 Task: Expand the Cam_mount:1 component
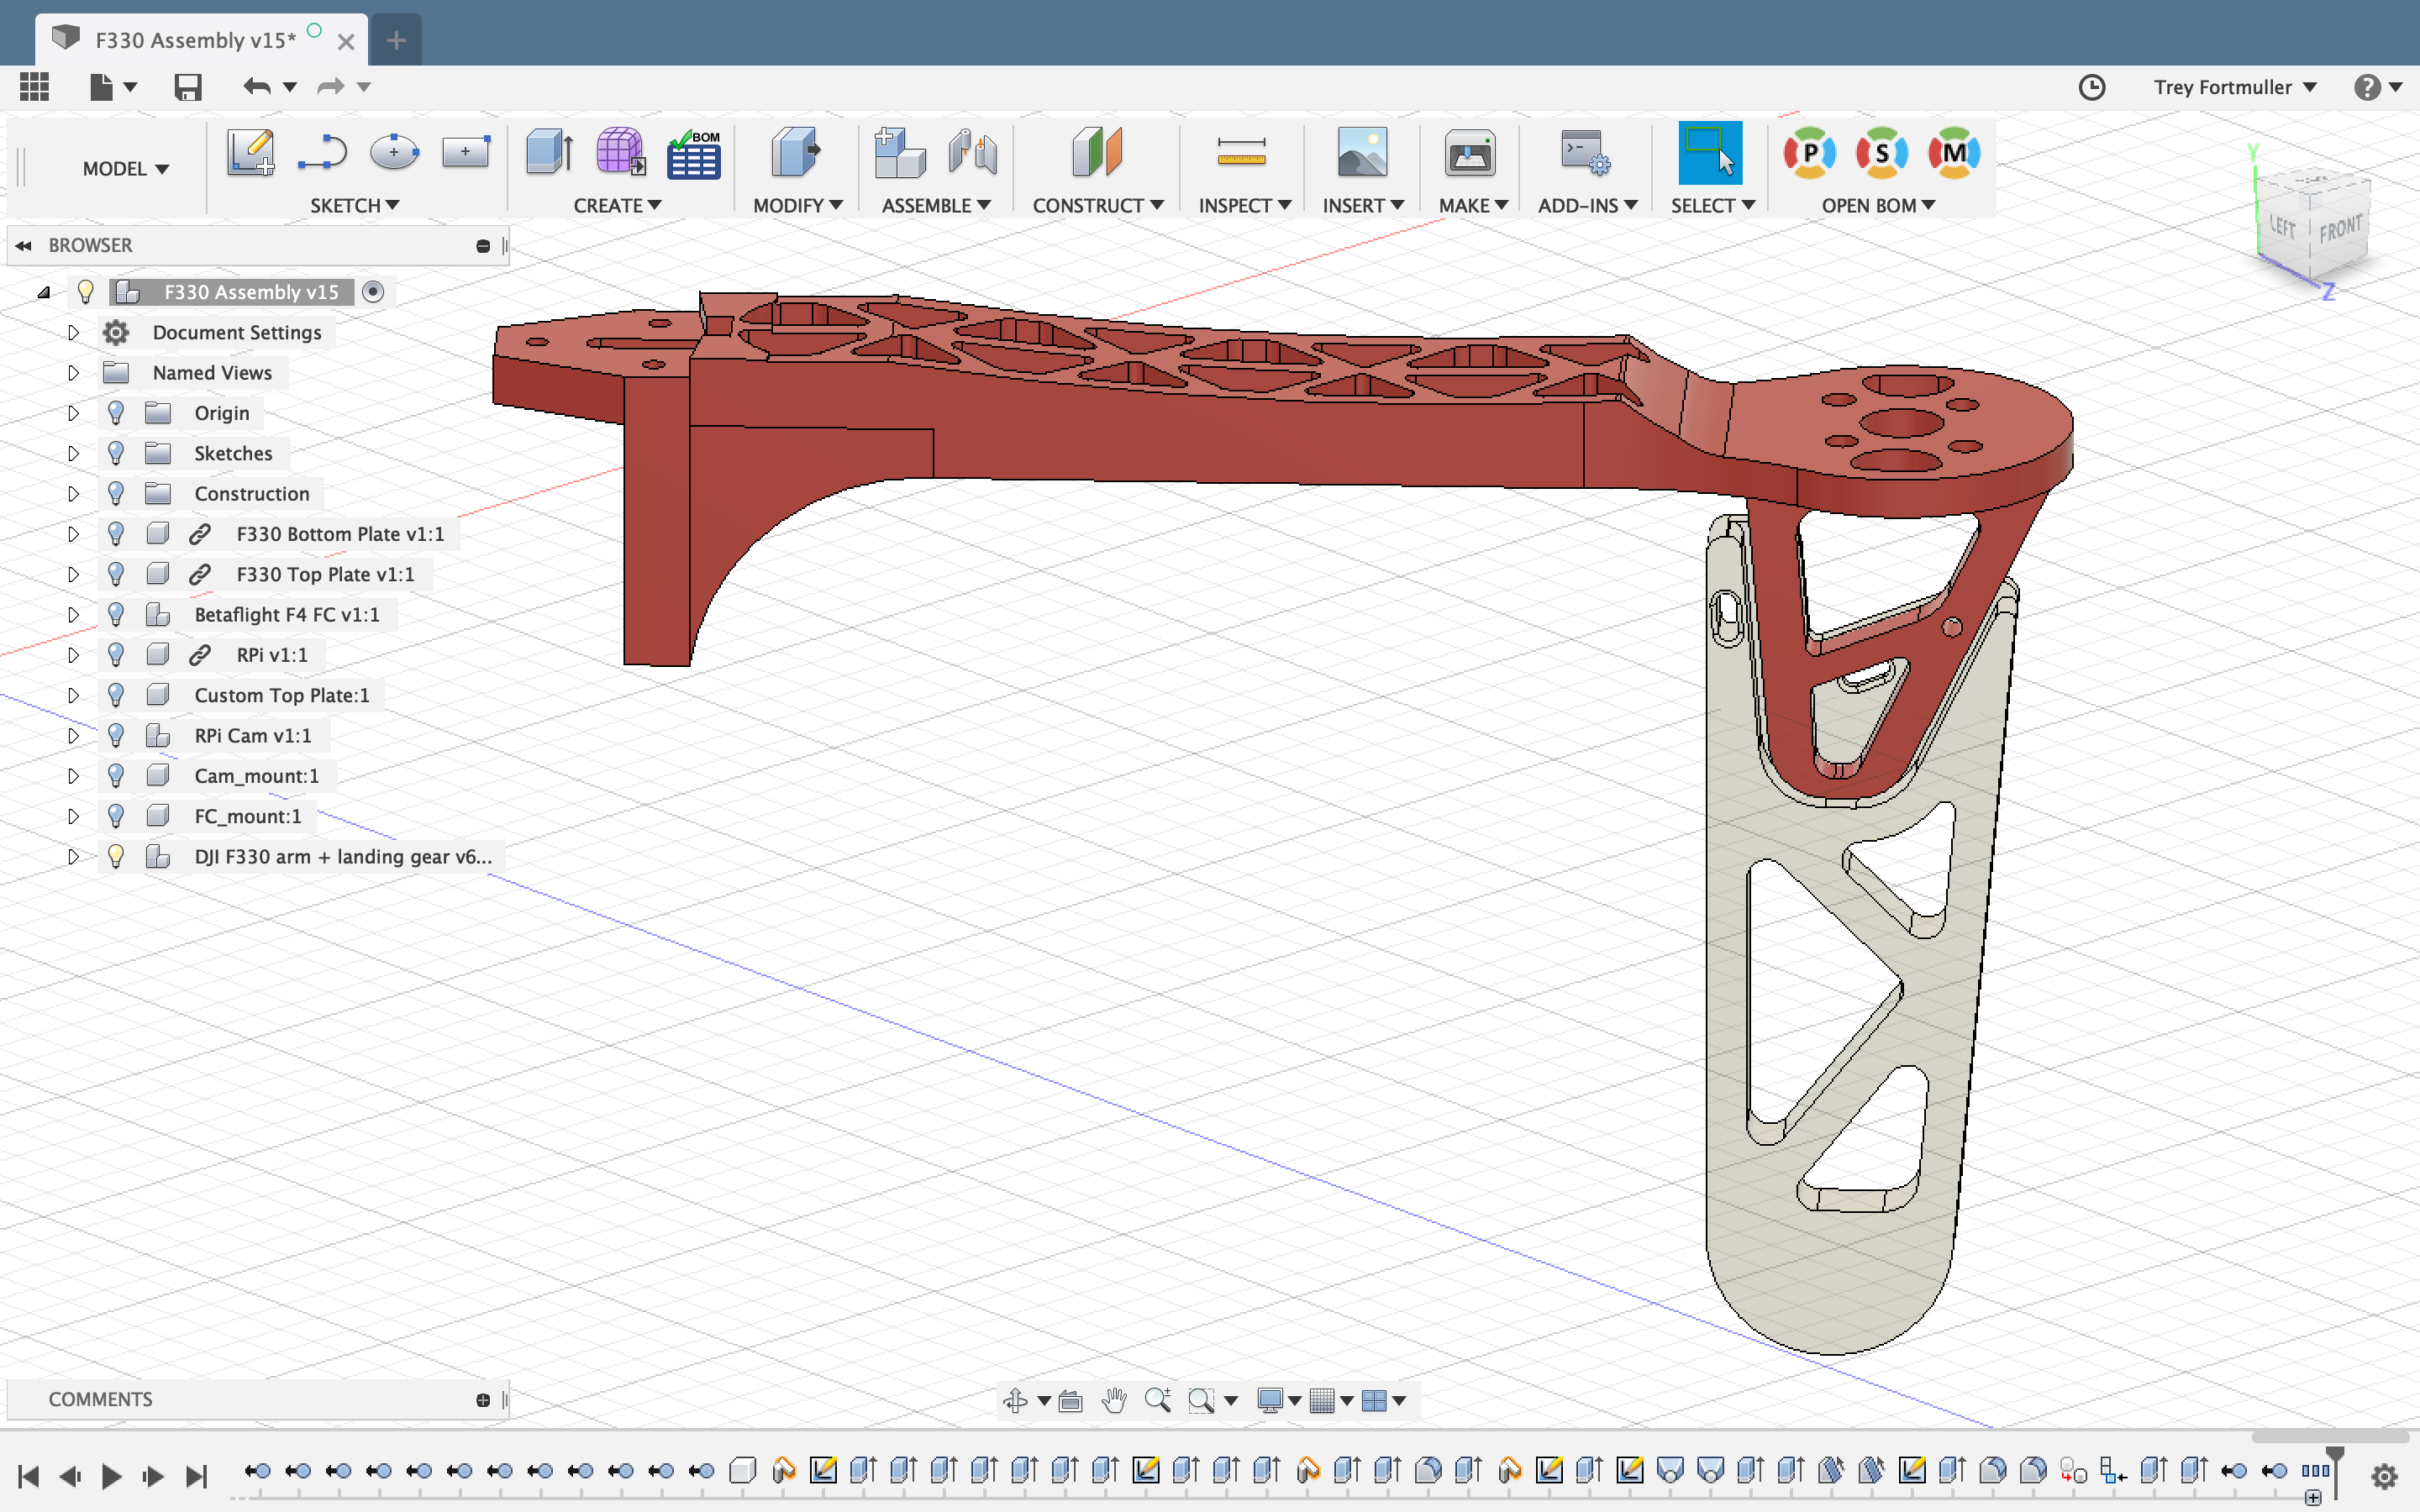tap(73, 776)
